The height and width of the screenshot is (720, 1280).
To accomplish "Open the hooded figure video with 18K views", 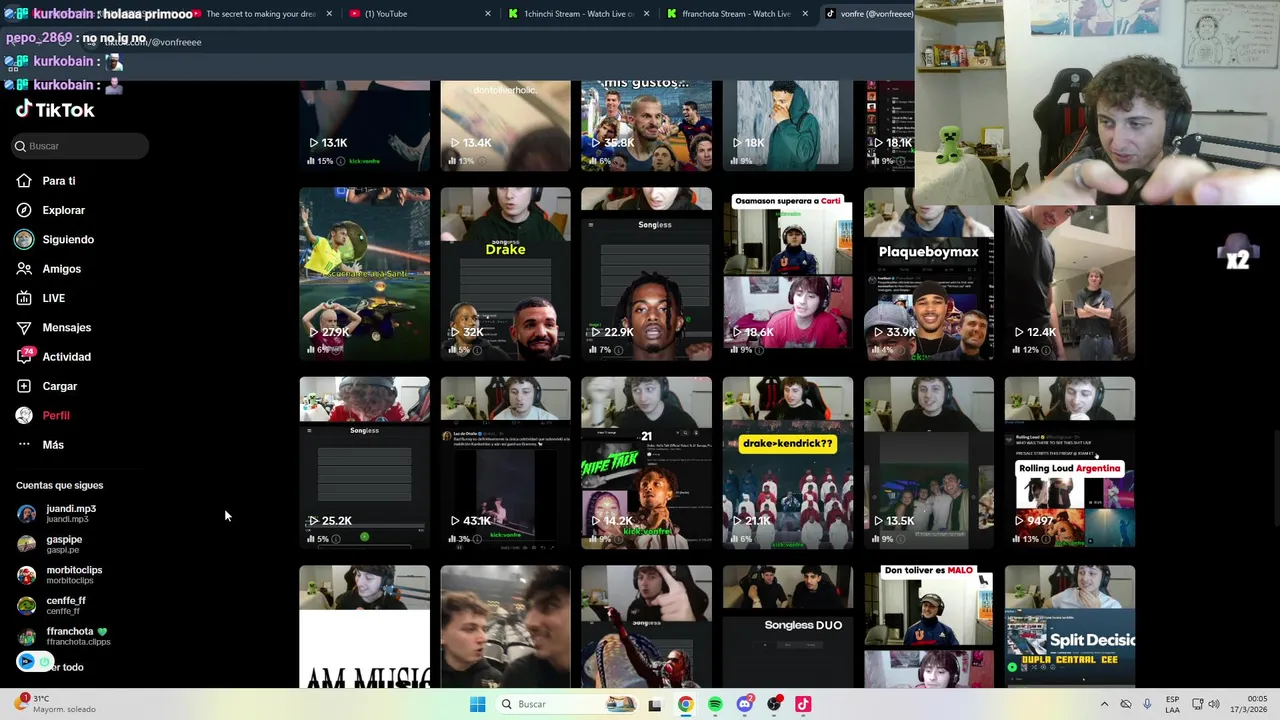I will 788,126.
